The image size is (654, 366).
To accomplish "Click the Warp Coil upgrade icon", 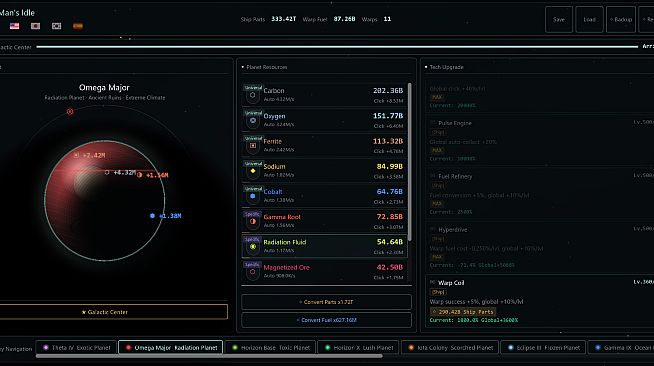I will click(x=433, y=282).
